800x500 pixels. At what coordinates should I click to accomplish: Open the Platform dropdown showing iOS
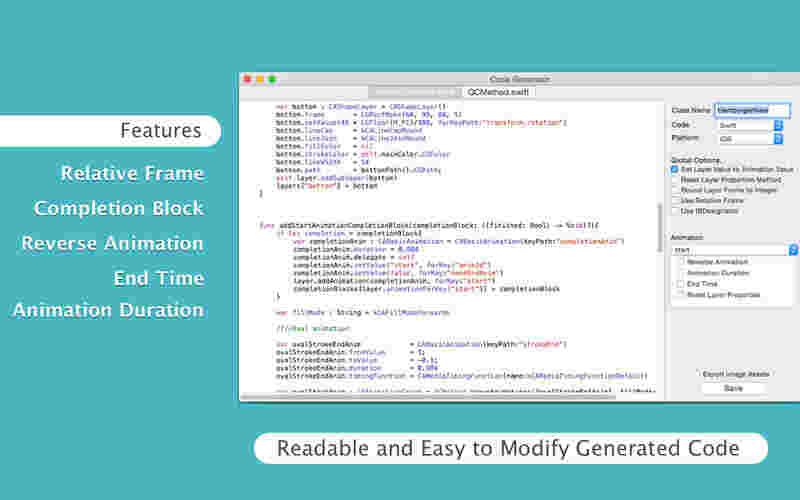click(750, 139)
